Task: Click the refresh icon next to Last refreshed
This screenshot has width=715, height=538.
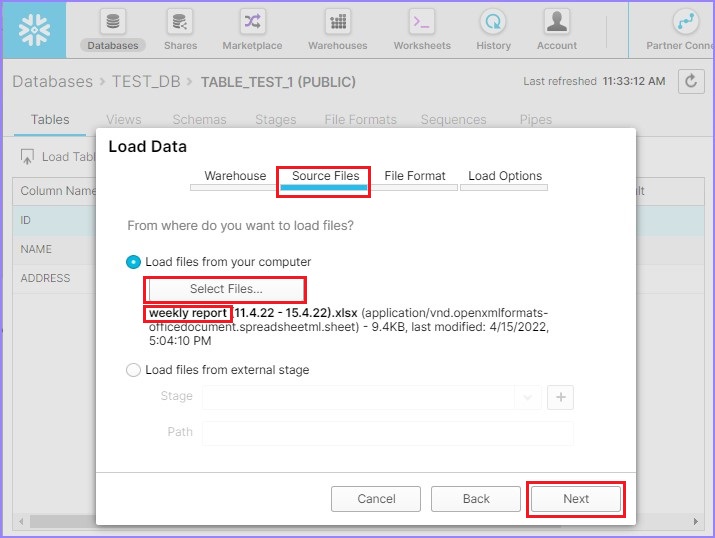Action: [x=691, y=81]
